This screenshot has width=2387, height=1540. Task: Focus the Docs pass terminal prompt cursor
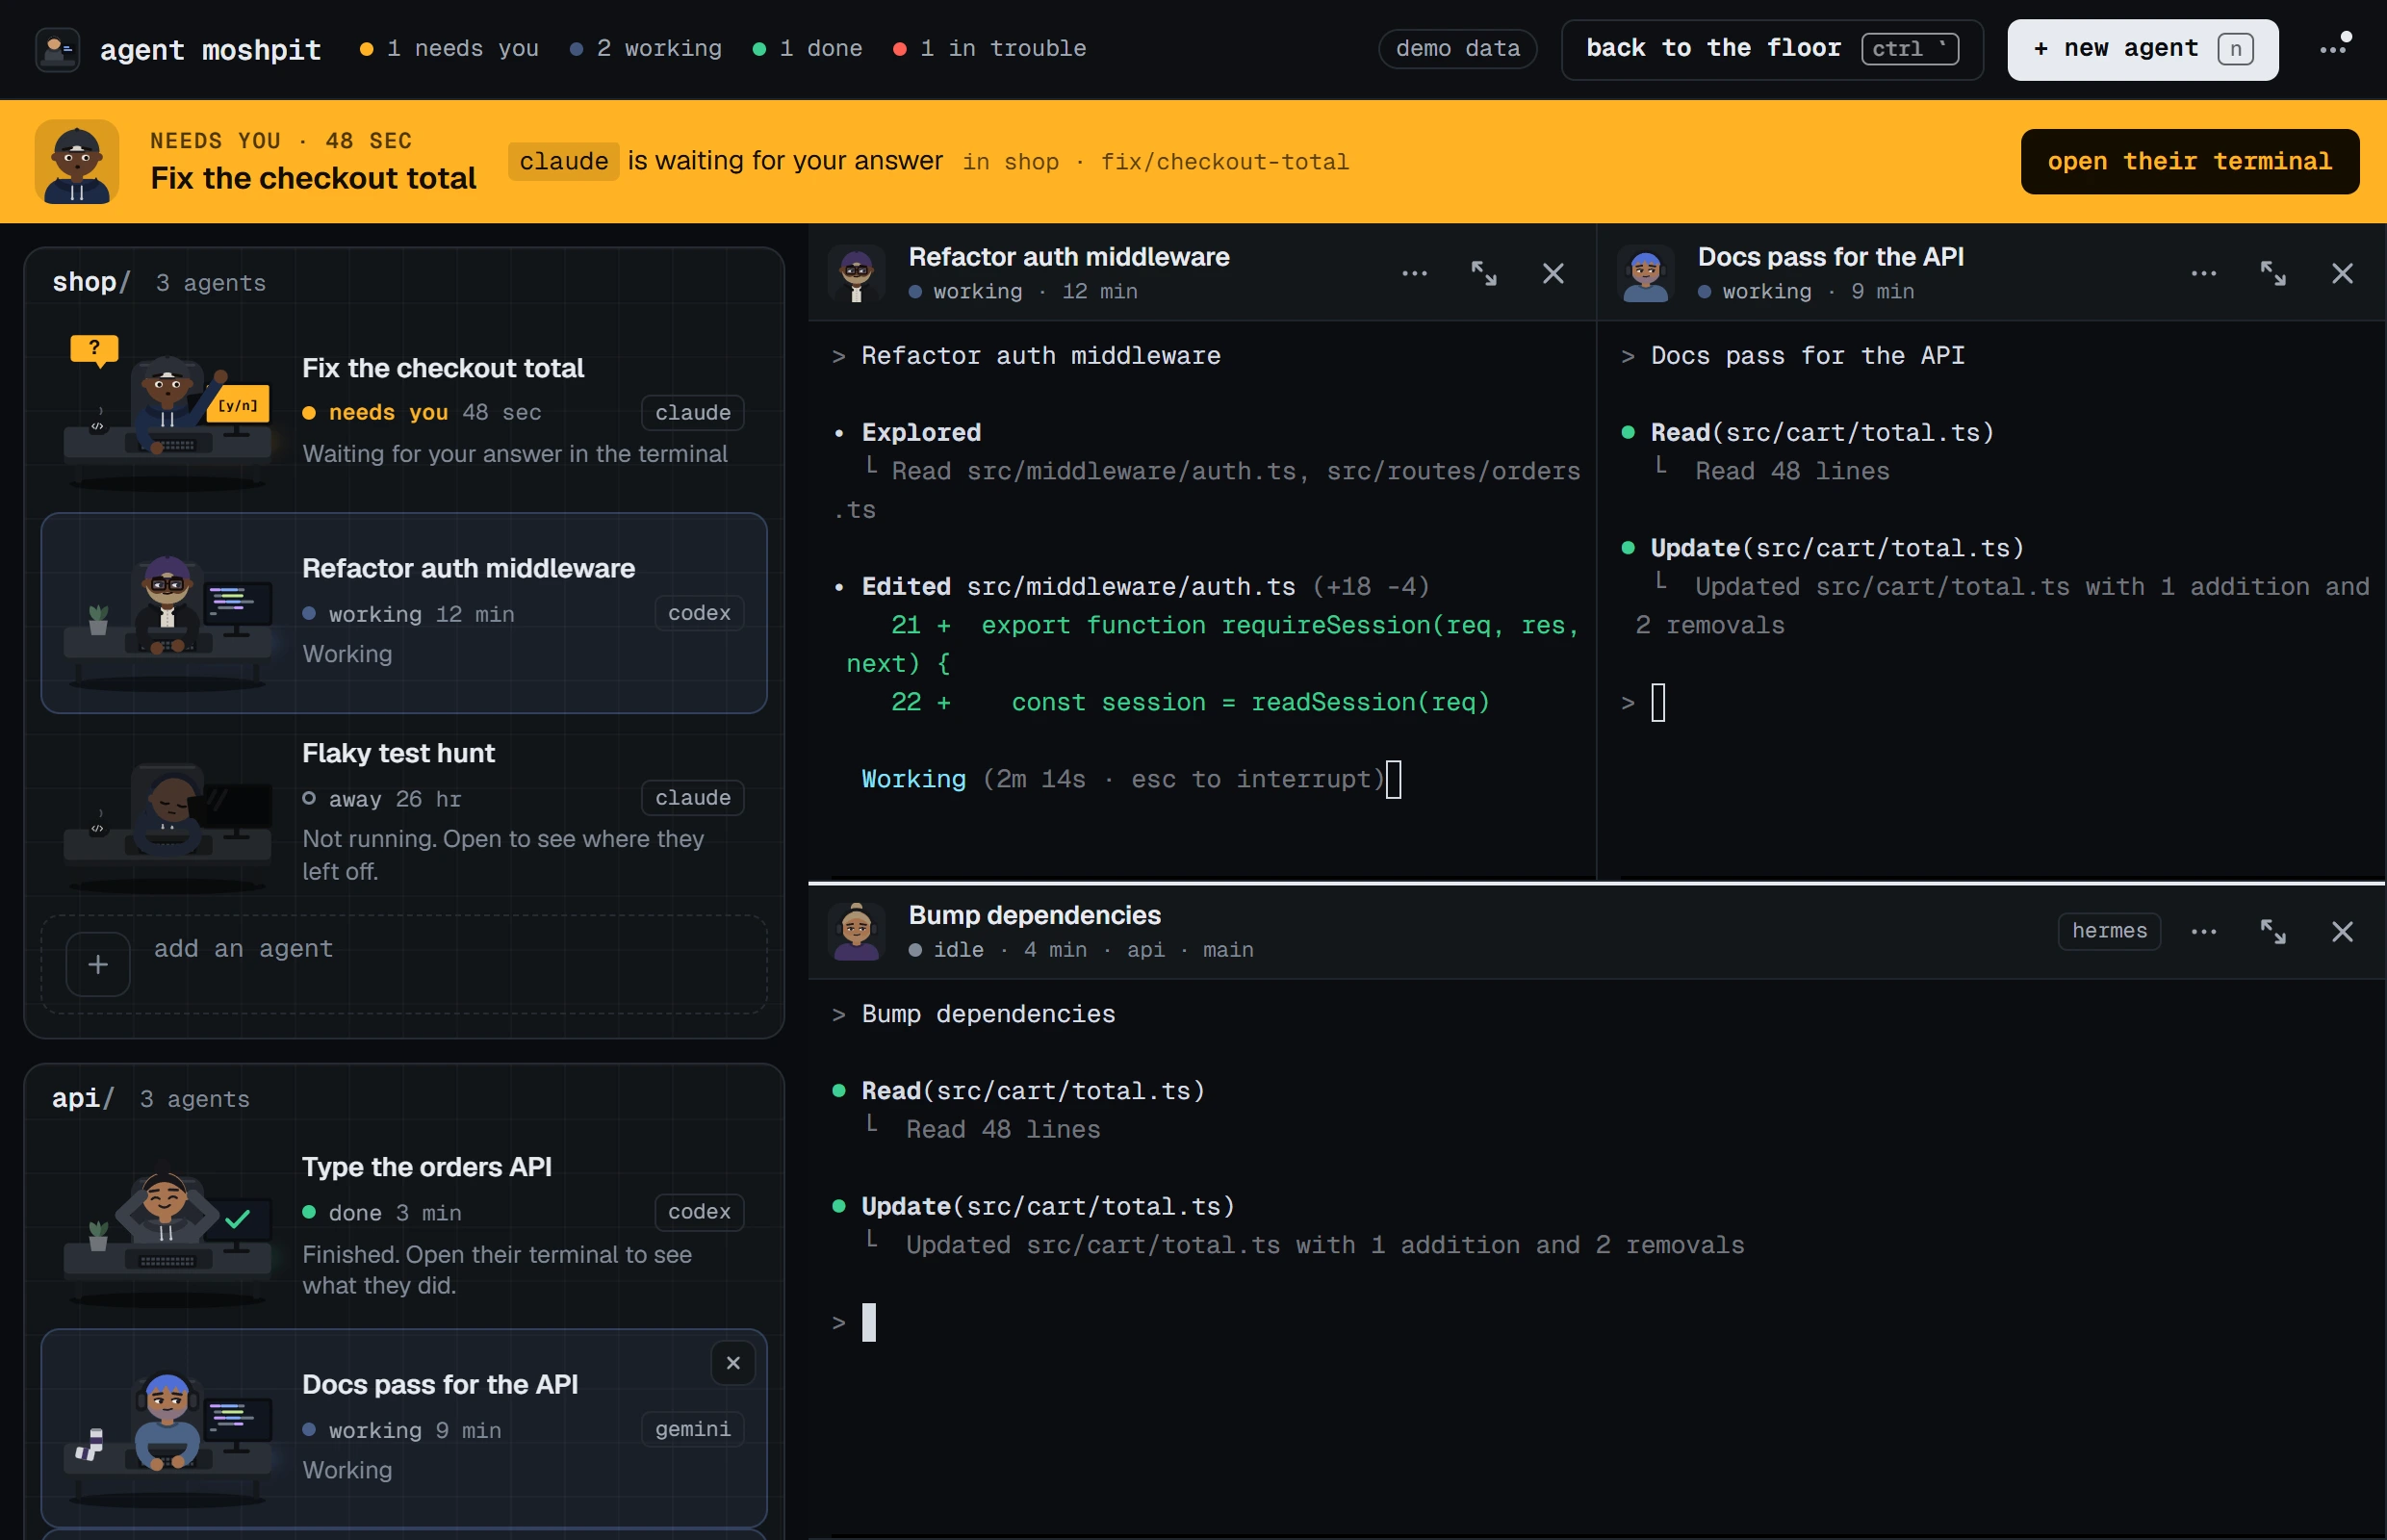[x=1658, y=703]
